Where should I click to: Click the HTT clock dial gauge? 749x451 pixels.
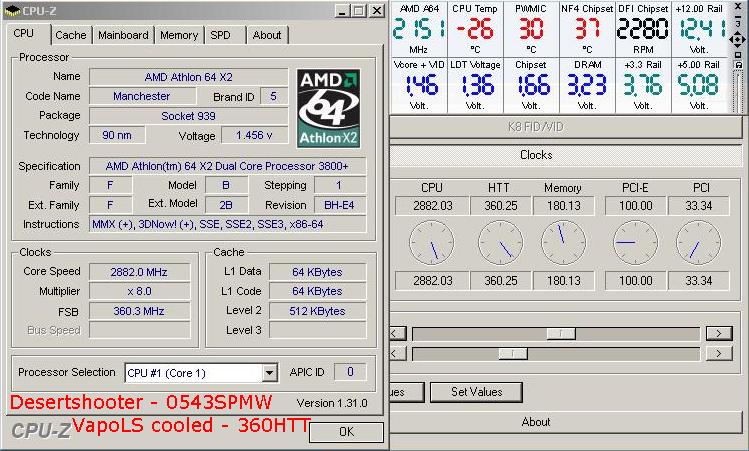(500, 243)
